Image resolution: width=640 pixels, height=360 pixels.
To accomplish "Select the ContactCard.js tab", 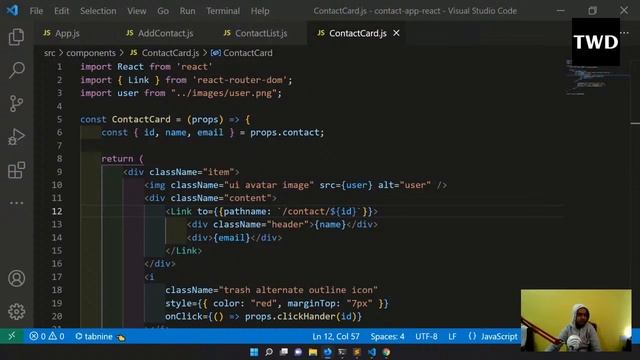I will point(357,33).
